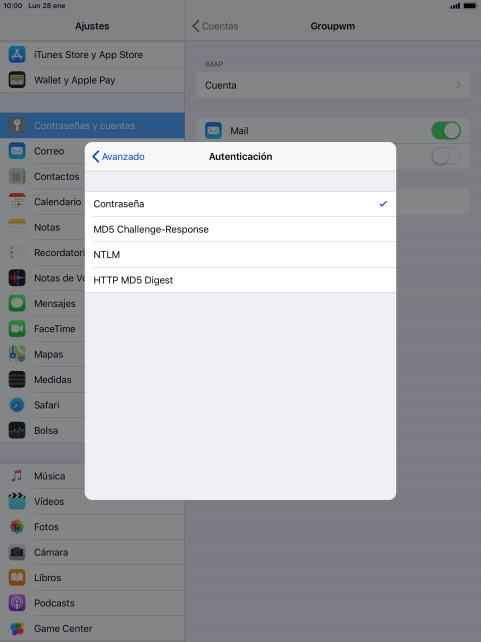Return to Cuentas list
The image size is (481, 642).
pyautogui.click(x=215, y=26)
